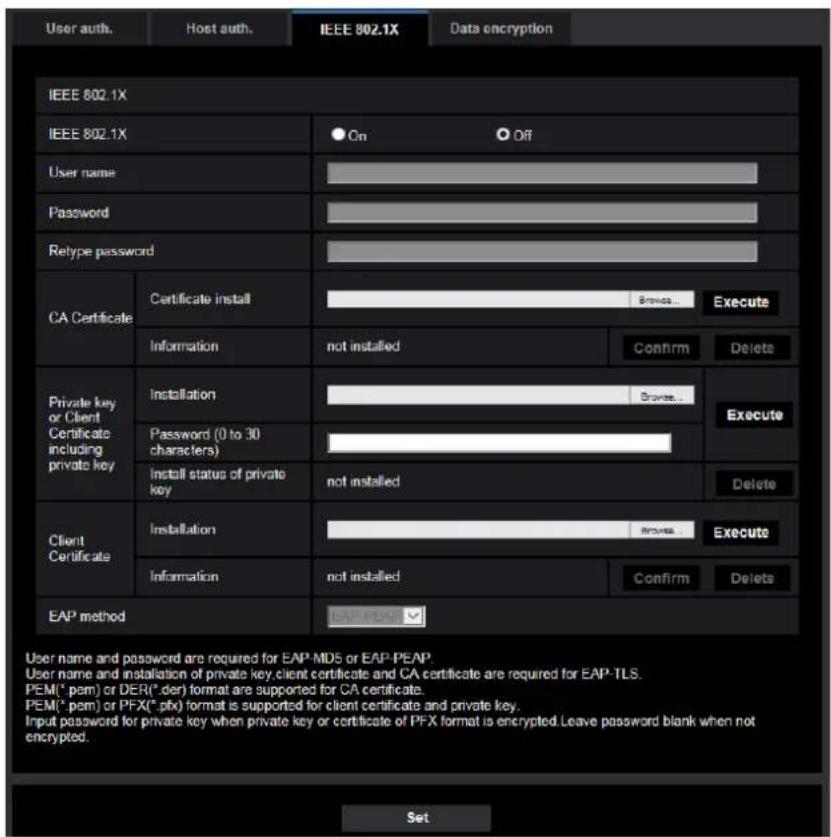Open the EAP method dropdown

pos(376,617)
